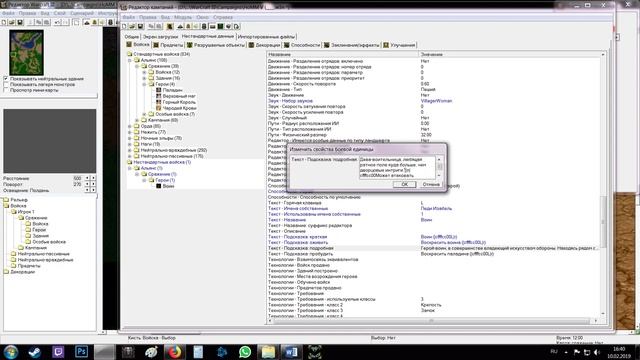Screen dimensions: 640x360
Task: Open Улучшения object tab
Action: (399, 45)
